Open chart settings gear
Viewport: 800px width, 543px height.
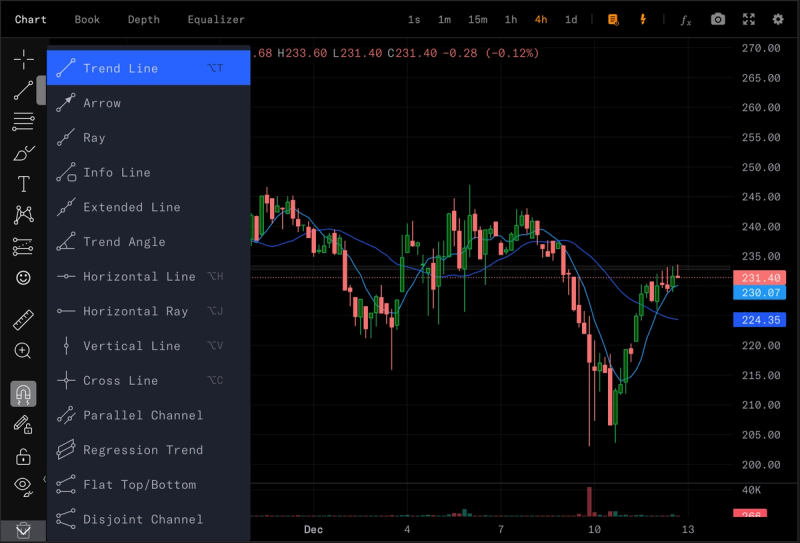click(x=778, y=19)
